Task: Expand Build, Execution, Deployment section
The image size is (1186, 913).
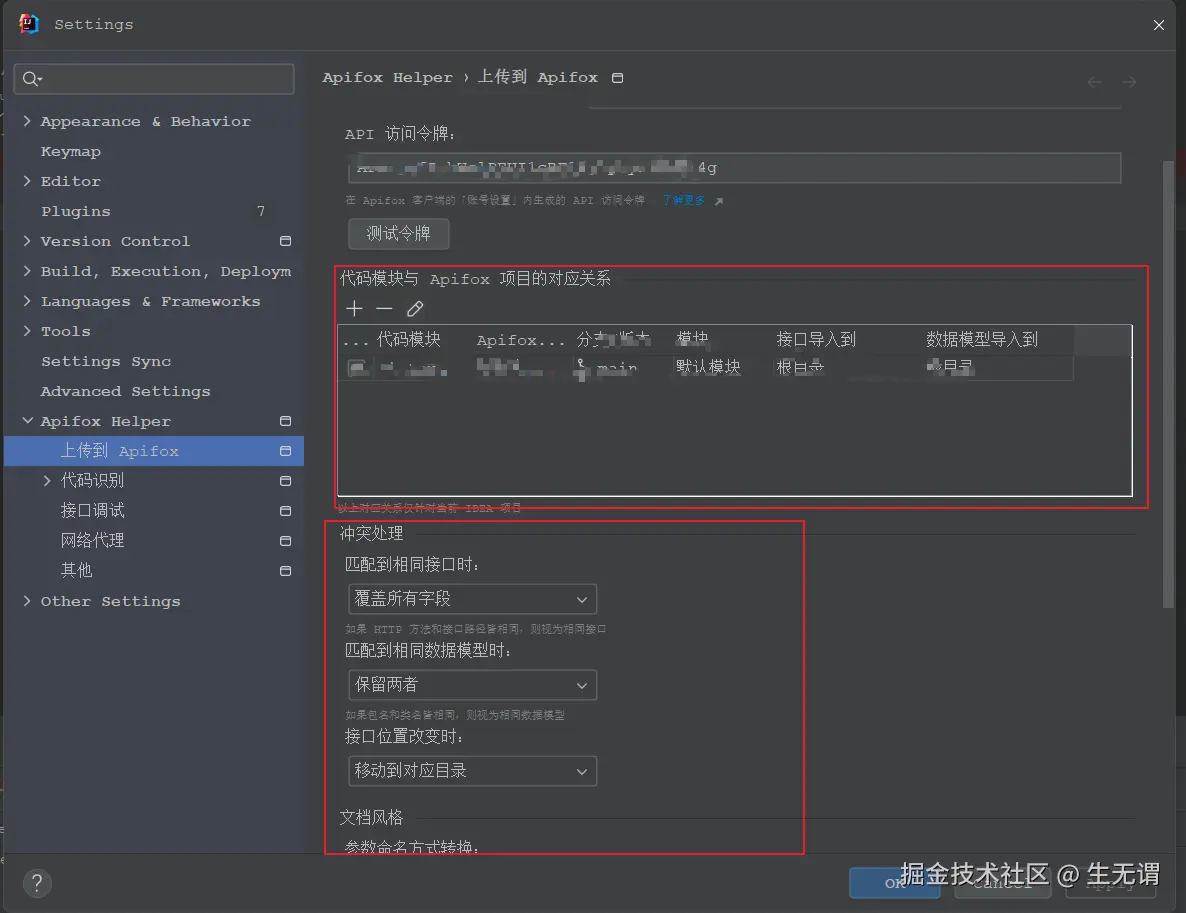Action: [27, 271]
